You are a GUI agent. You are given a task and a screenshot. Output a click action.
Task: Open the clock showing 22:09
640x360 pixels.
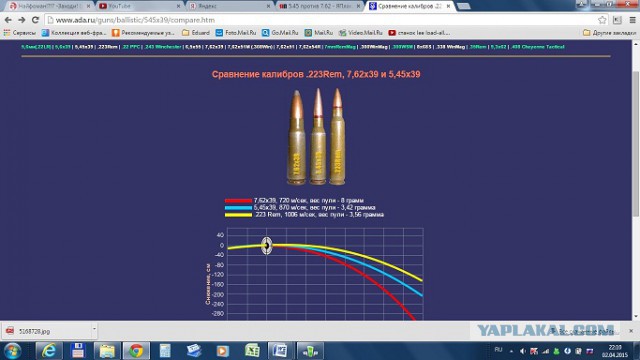pos(615,351)
